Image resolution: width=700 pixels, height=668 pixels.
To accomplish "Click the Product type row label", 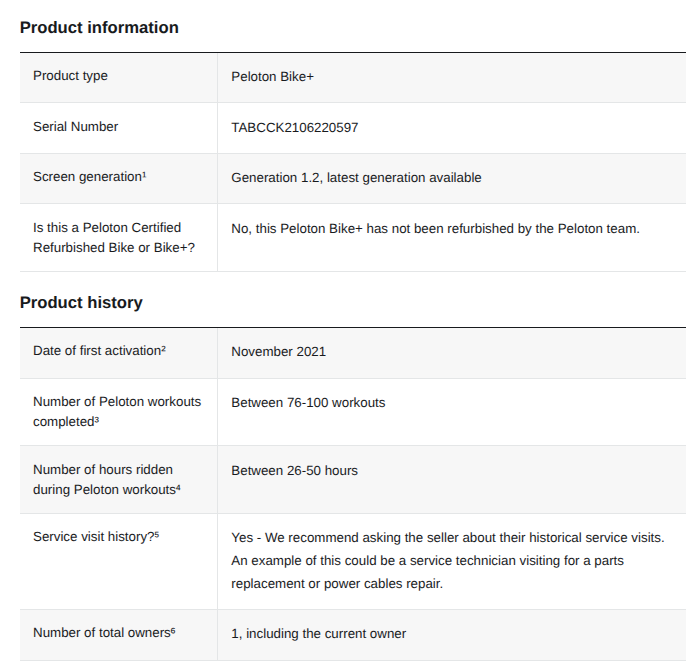I will coord(70,76).
